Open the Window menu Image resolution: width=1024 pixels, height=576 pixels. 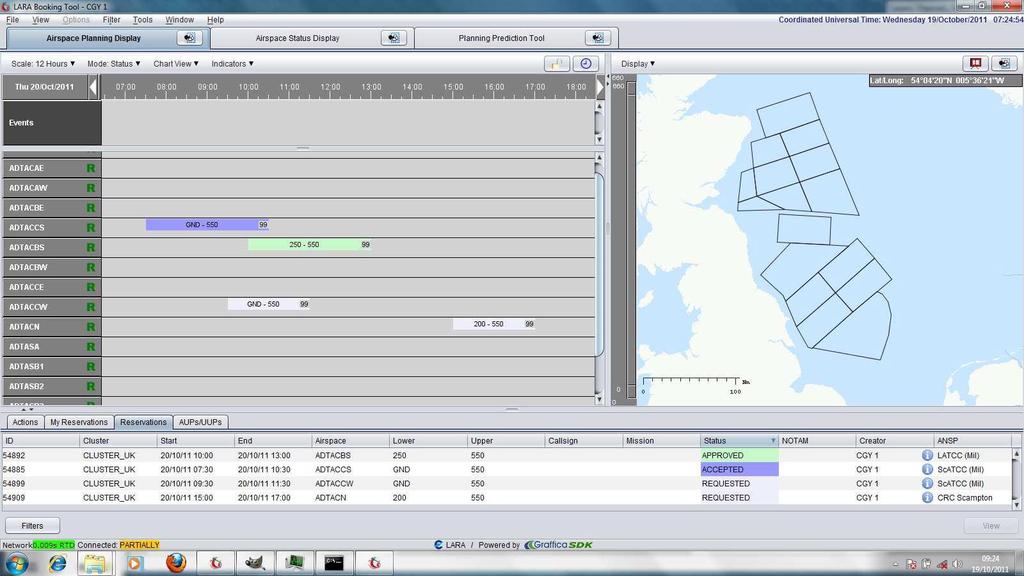[179, 20]
